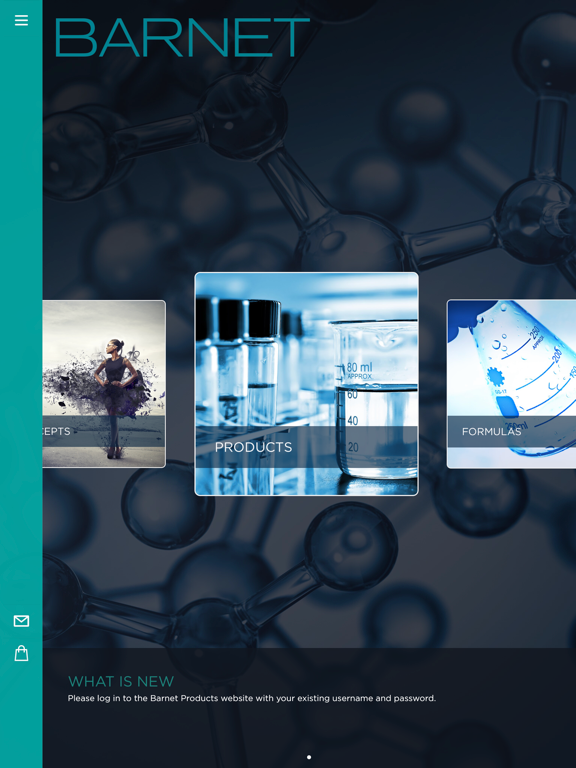Open the Products card
576x768 pixels.
tap(307, 384)
